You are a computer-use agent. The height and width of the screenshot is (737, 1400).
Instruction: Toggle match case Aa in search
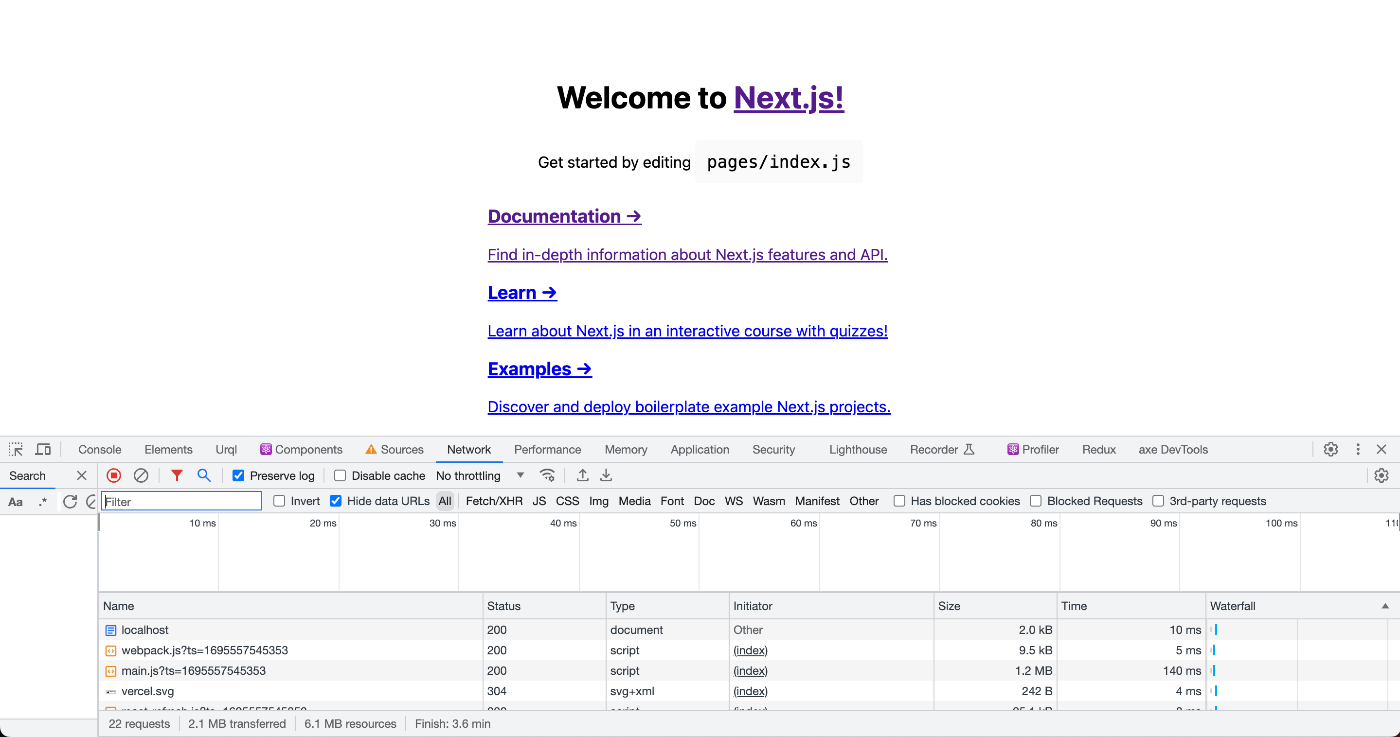pyautogui.click(x=16, y=501)
